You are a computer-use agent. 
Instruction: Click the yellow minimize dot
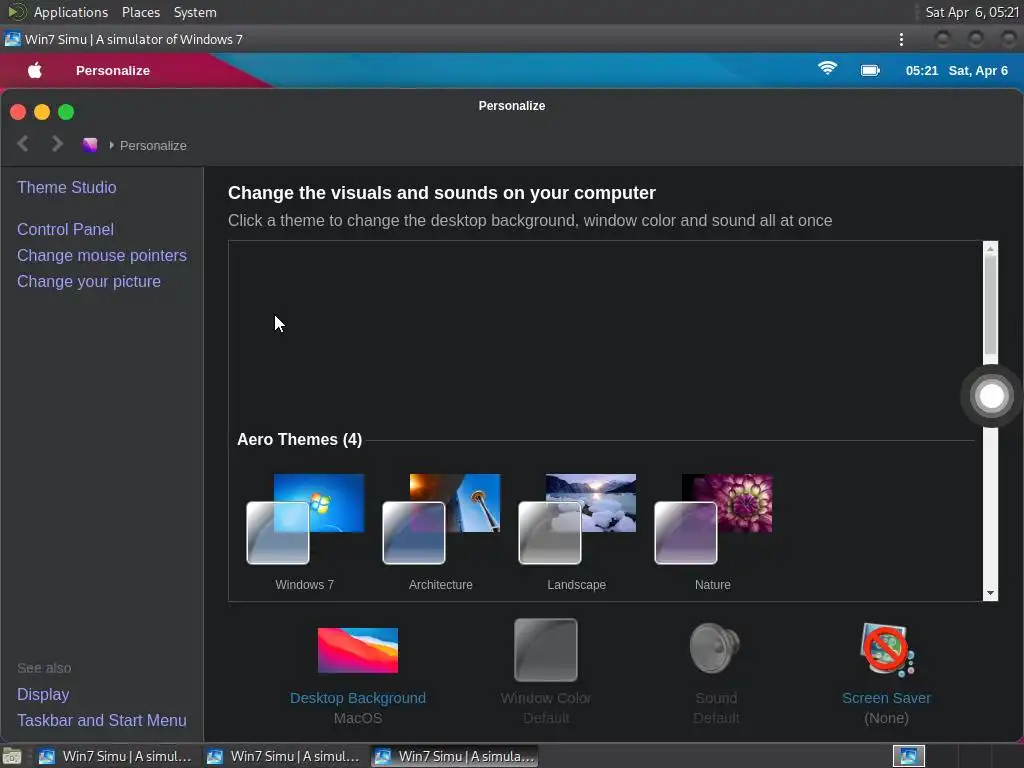point(42,112)
